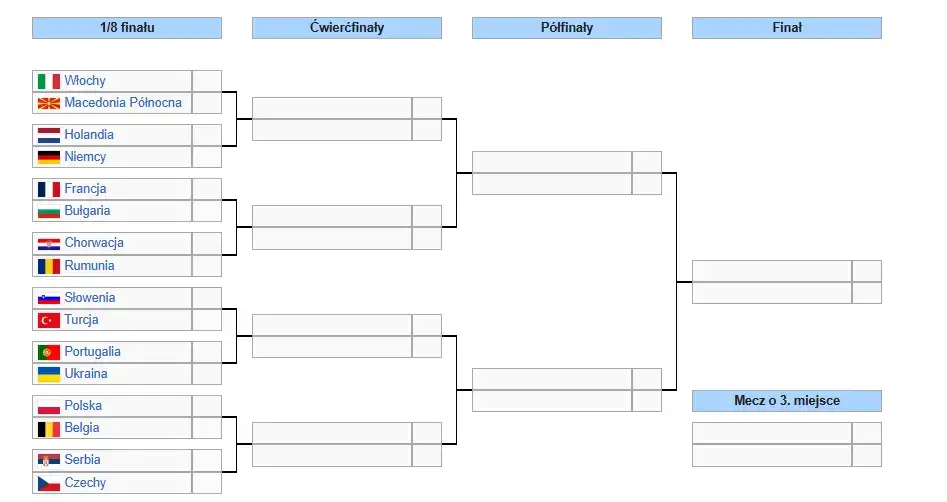The image size is (947, 502).
Task: Click the Ukraine flag icon
Action: [48, 374]
